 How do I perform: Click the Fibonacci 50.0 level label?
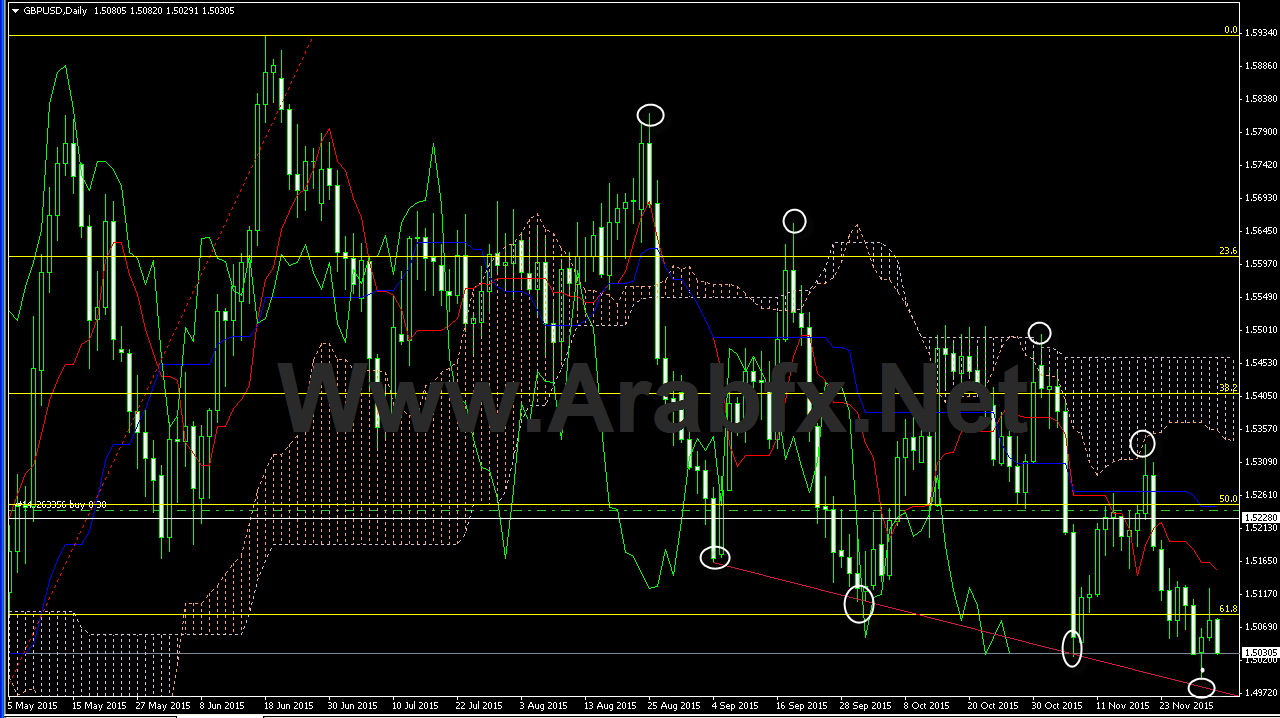pos(1229,498)
